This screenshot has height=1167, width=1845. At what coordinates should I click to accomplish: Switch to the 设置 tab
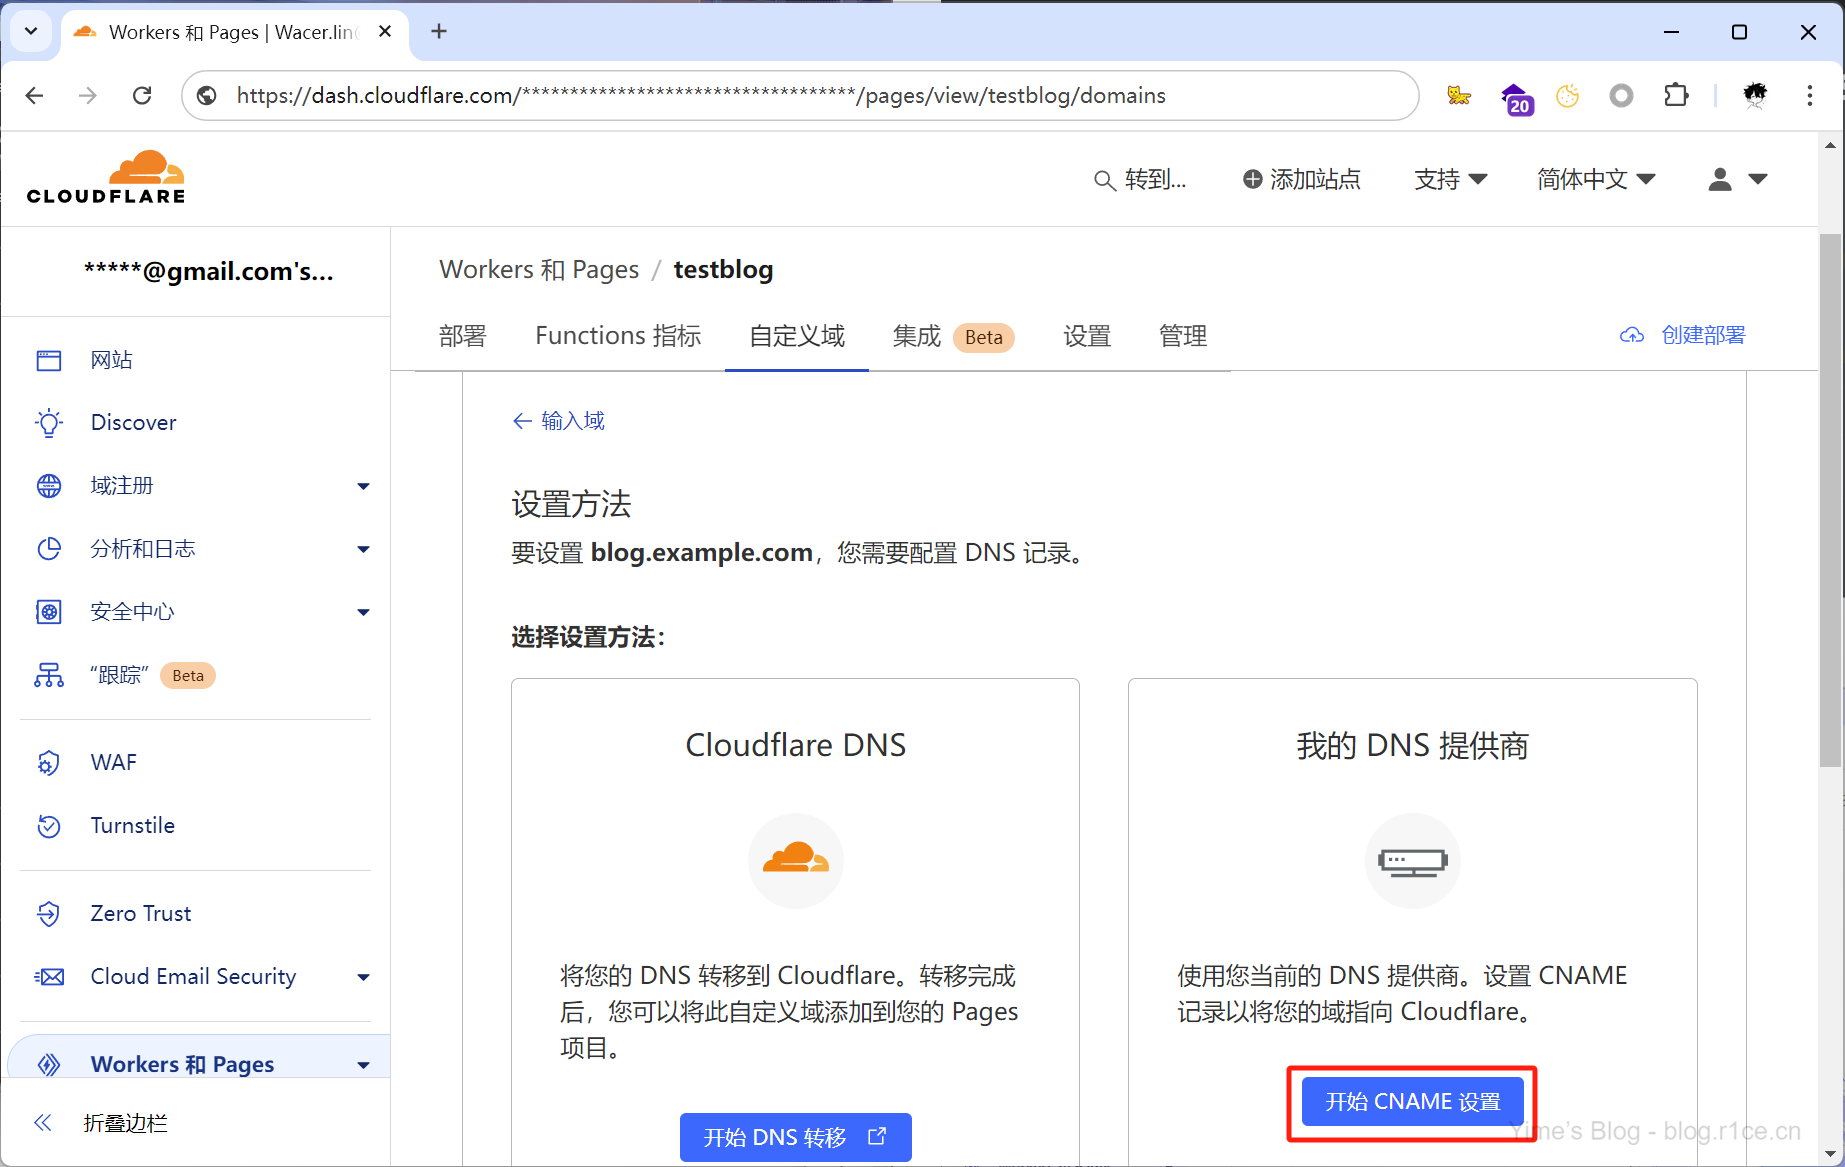1087,336
